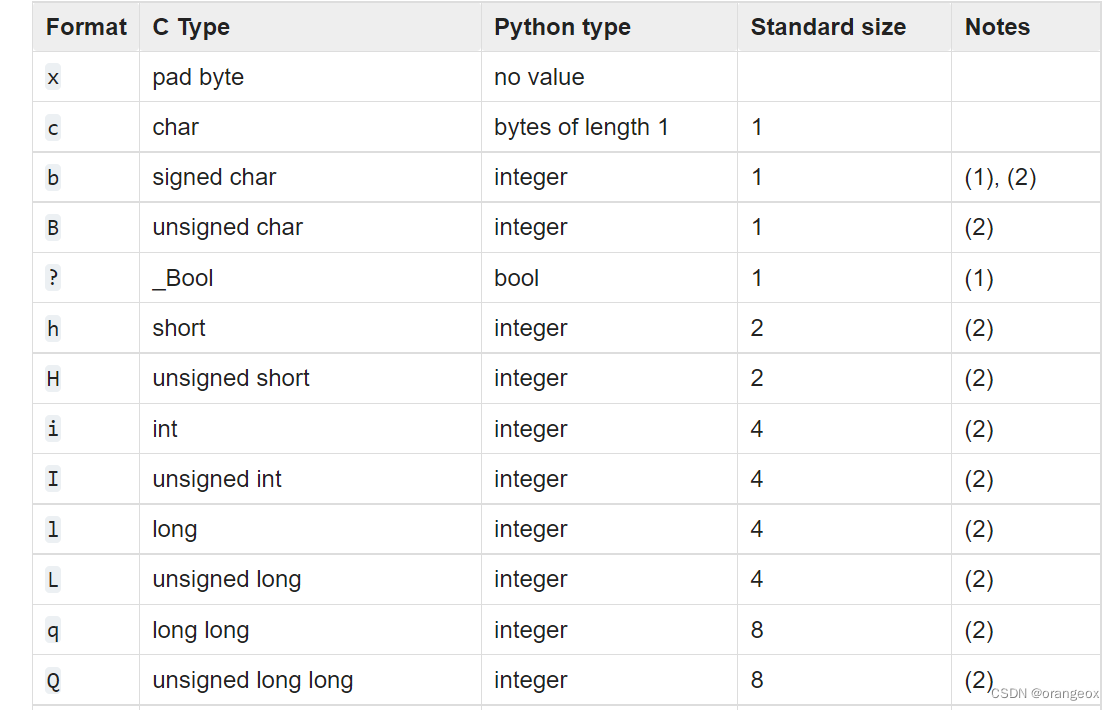
Task: Click the '(1), (2)' notes cell
Action: pos(1000,177)
